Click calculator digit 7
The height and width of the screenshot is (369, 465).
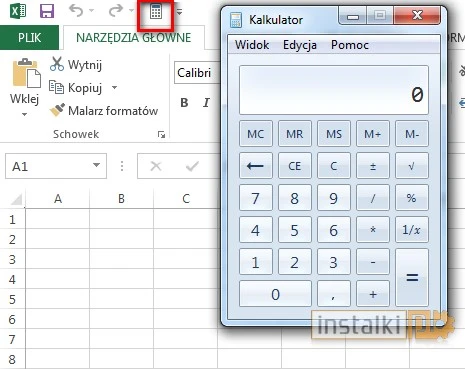pyautogui.click(x=256, y=198)
